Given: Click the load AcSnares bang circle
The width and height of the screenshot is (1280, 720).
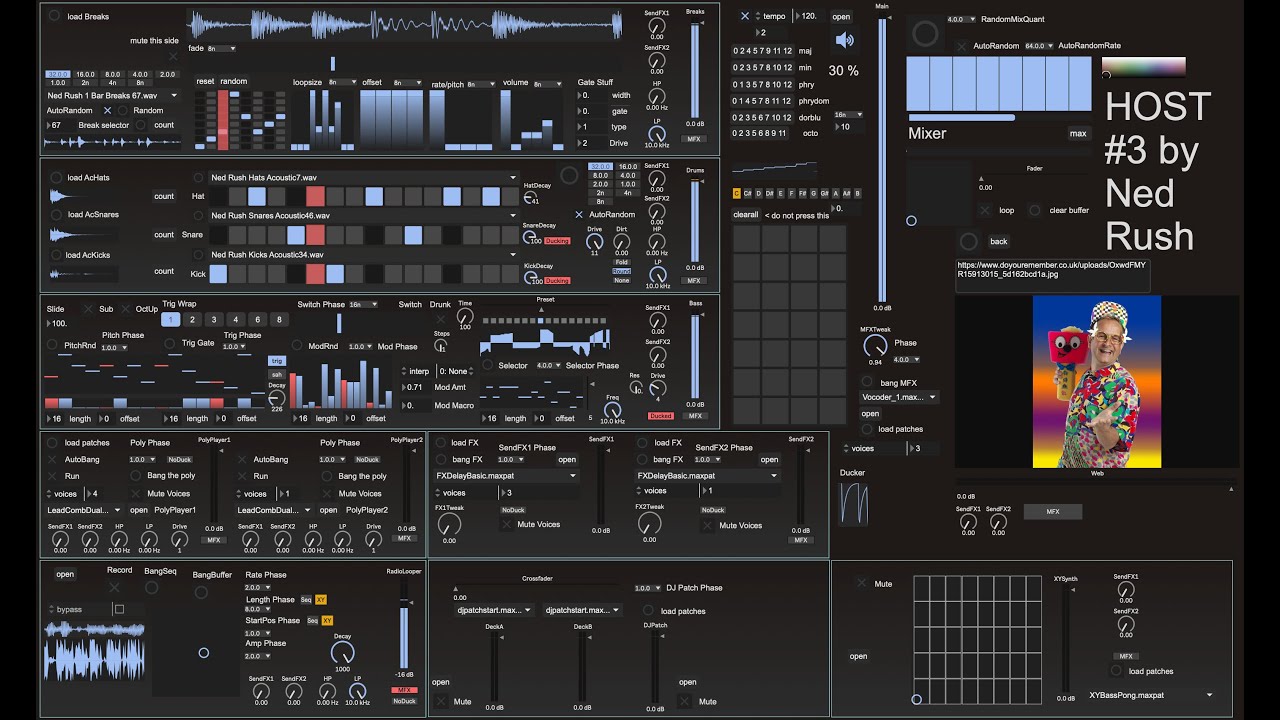Looking at the screenshot, I should pyautogui.click(x=56, y=214).
